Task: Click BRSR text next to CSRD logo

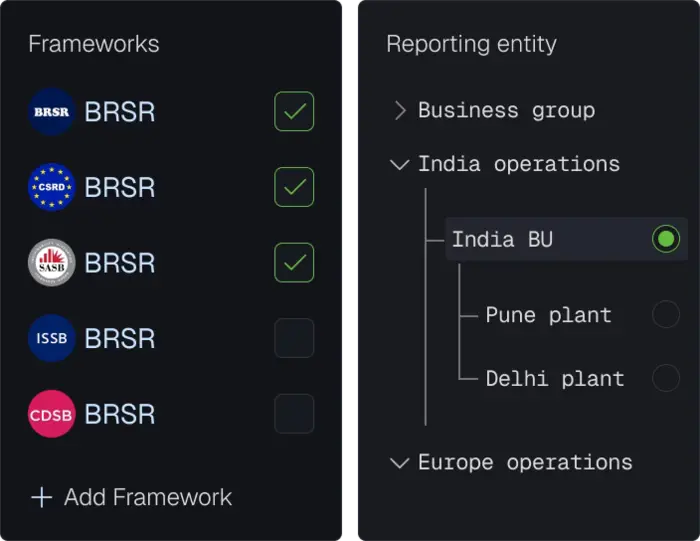Action: pyautogui.click(x=120, y=187)
